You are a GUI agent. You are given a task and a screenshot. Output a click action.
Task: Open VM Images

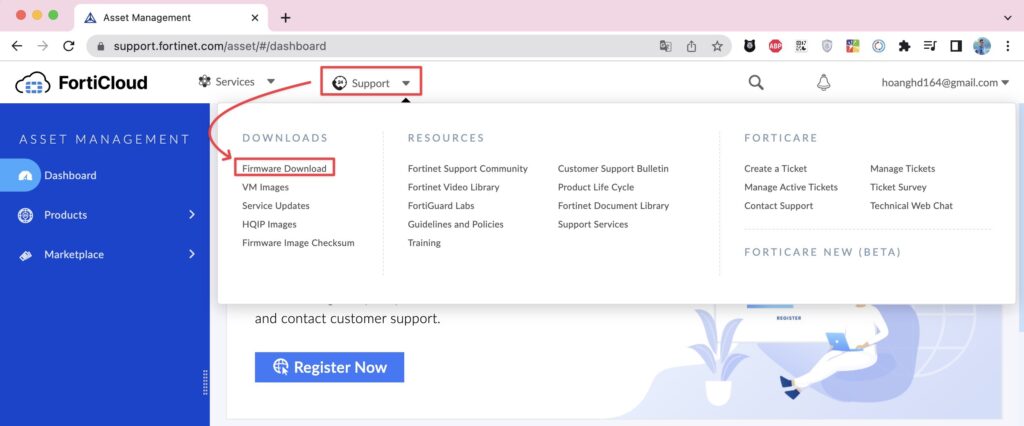click(x=265, y=187)
